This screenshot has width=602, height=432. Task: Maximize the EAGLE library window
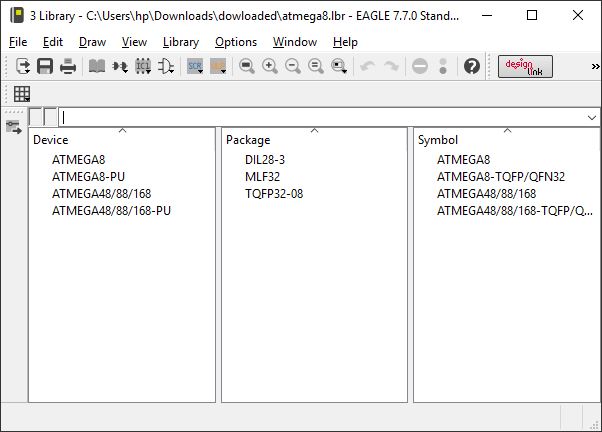[x=532, y=15]
